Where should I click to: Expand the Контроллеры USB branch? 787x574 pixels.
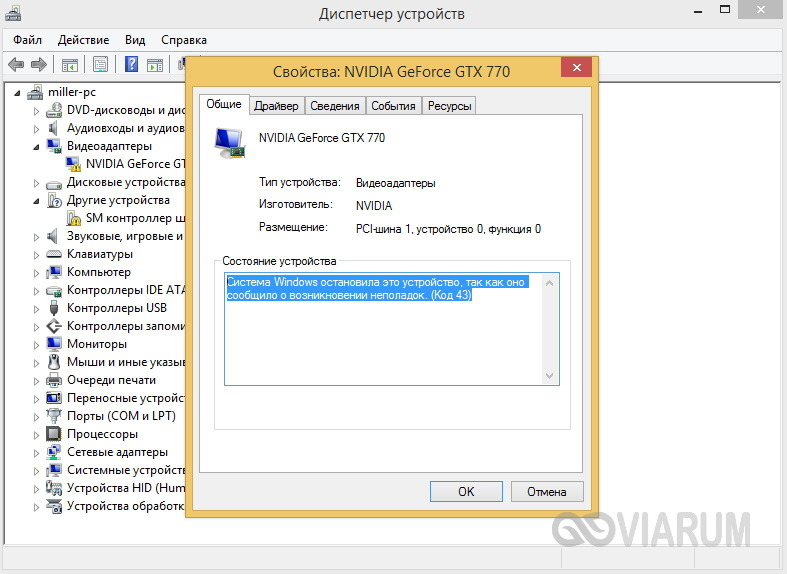click(36, 309)
